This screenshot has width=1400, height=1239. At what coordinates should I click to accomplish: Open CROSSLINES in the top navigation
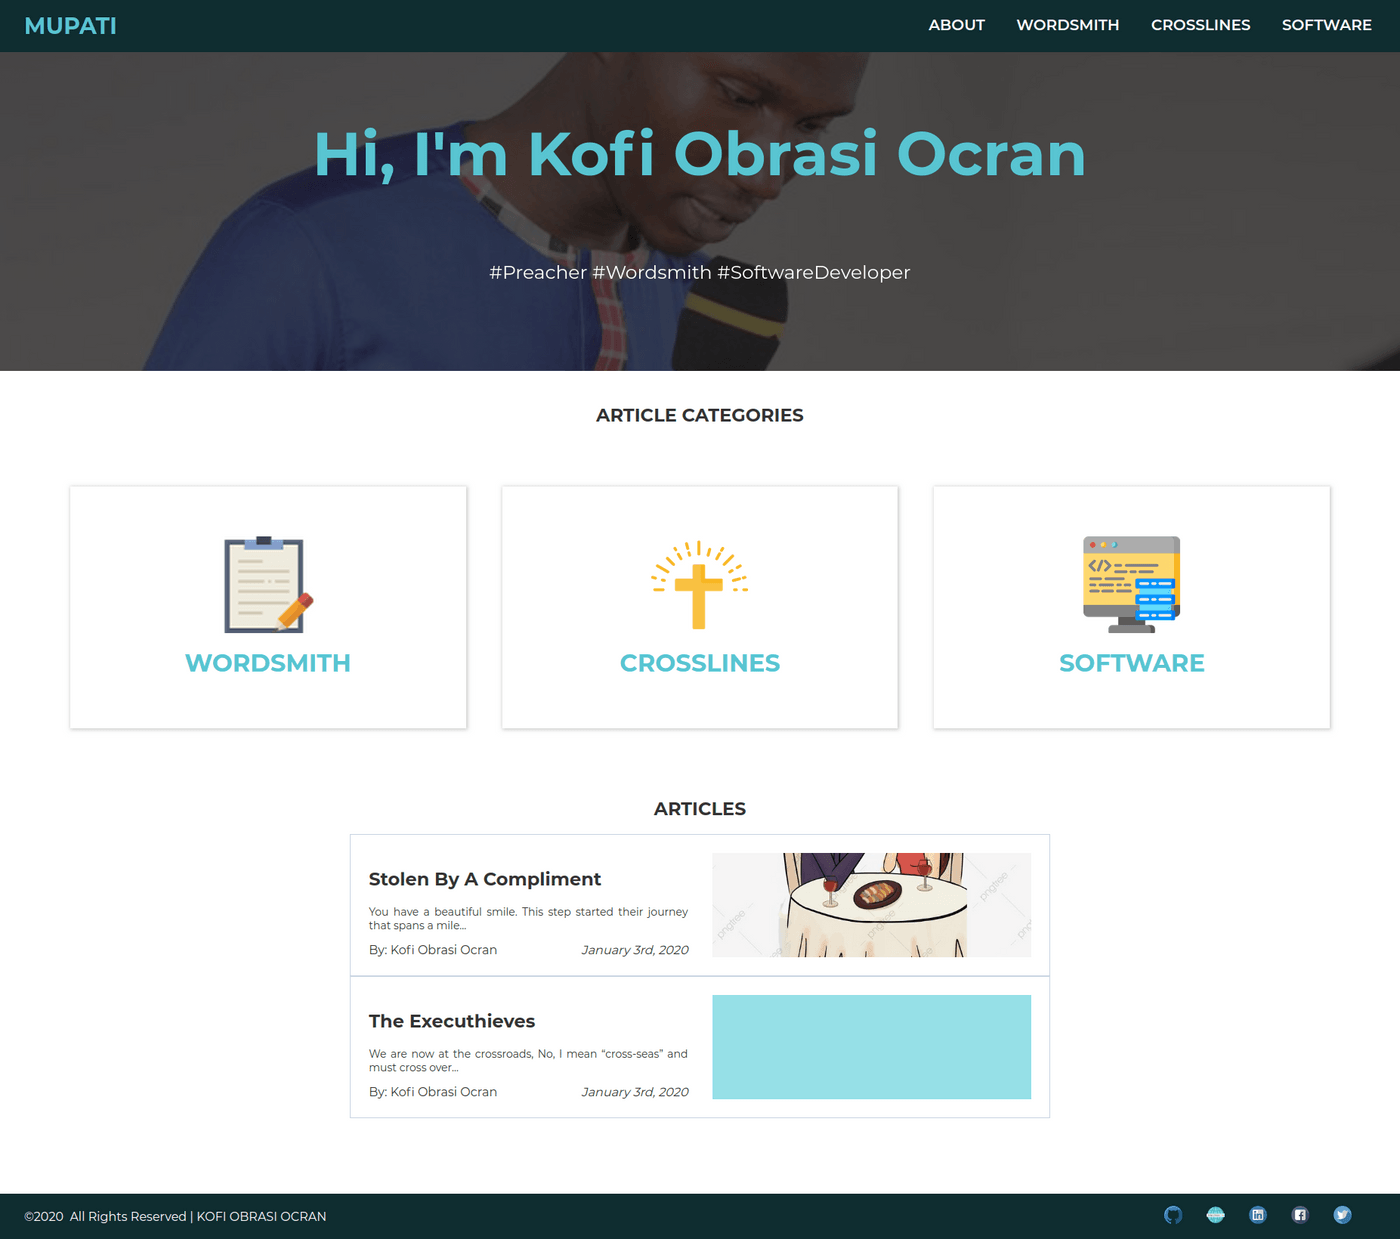(x=1200, y=25)
